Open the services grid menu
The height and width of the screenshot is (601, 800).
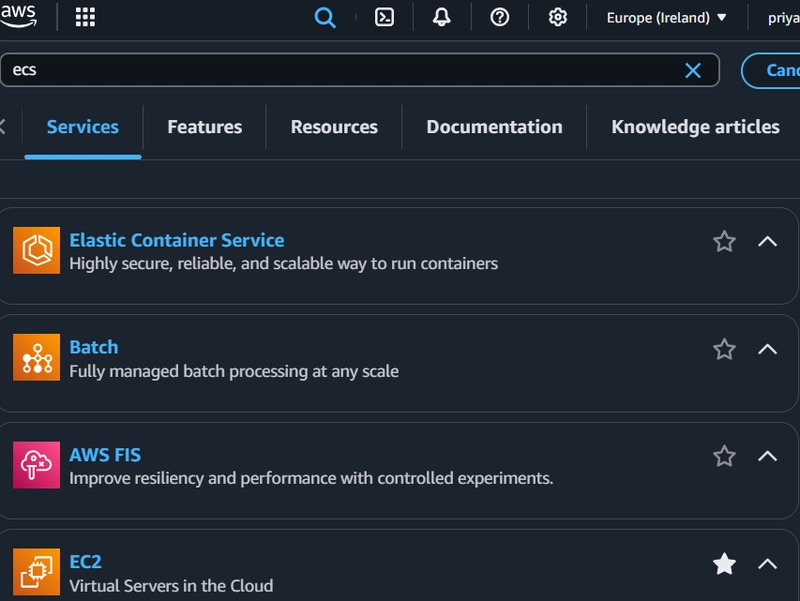[x=85, y=17]
